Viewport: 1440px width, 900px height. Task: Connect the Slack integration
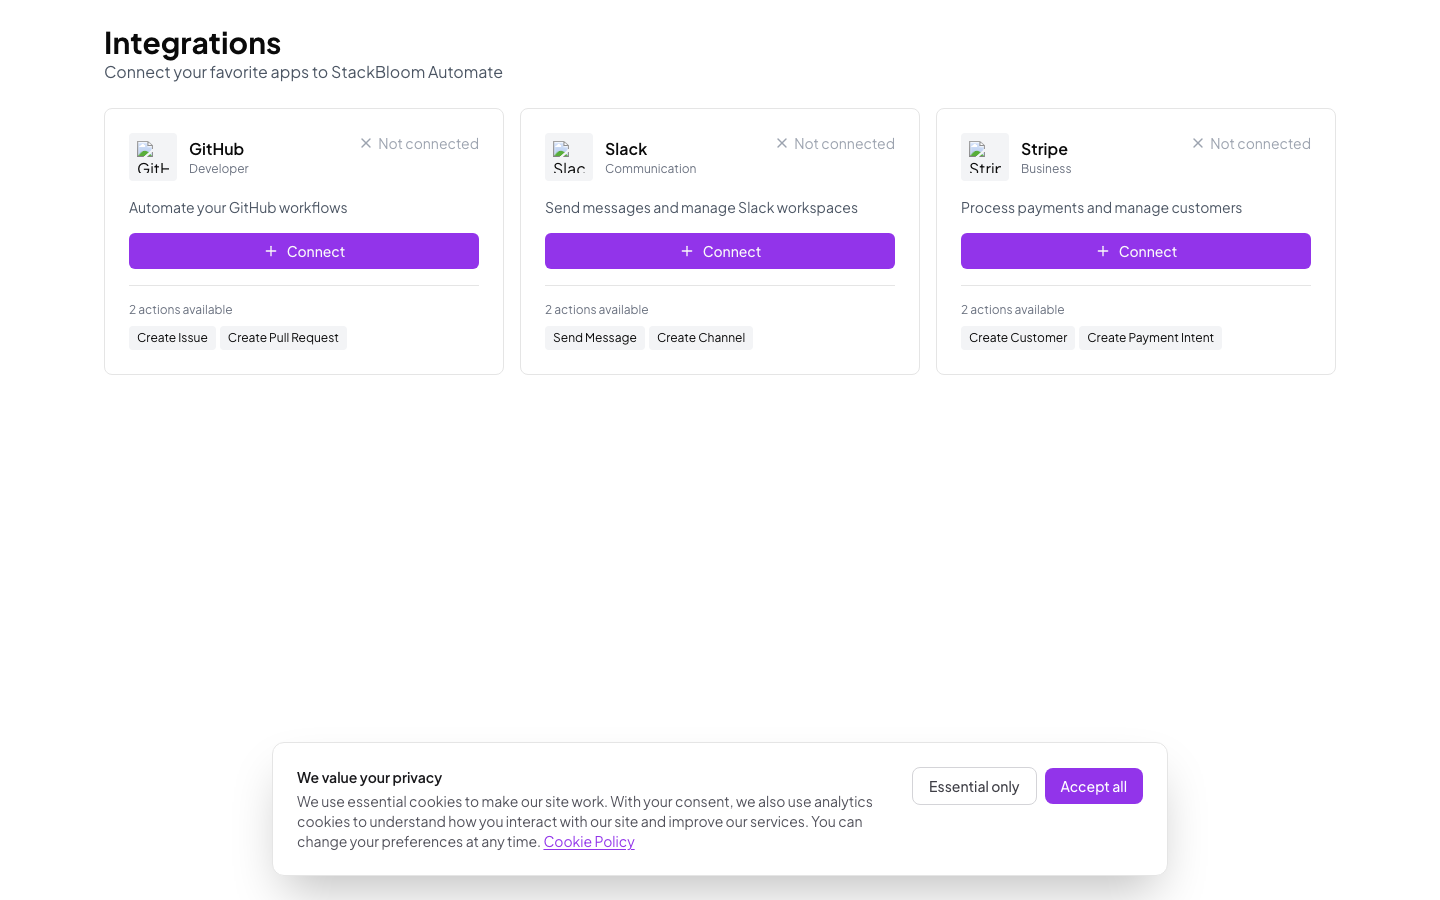720,251
